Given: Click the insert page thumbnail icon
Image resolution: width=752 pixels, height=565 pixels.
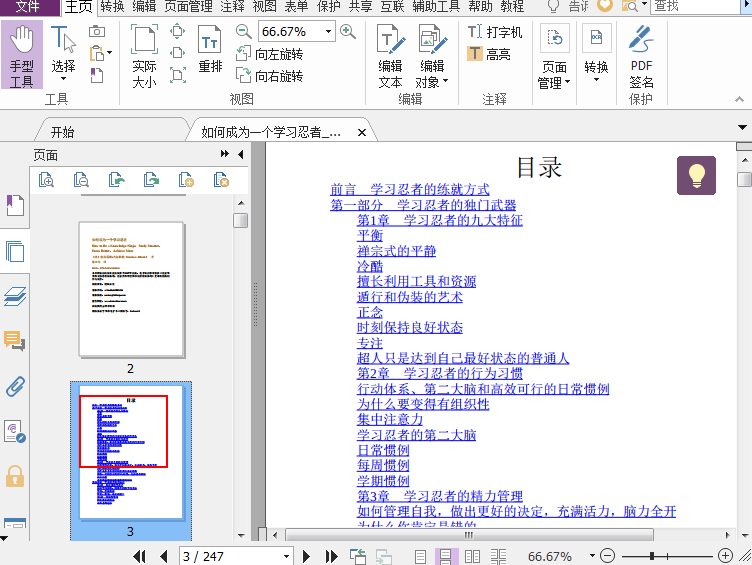Looking at the screenshot, I should pyautogui.click(x=186, y=180).
